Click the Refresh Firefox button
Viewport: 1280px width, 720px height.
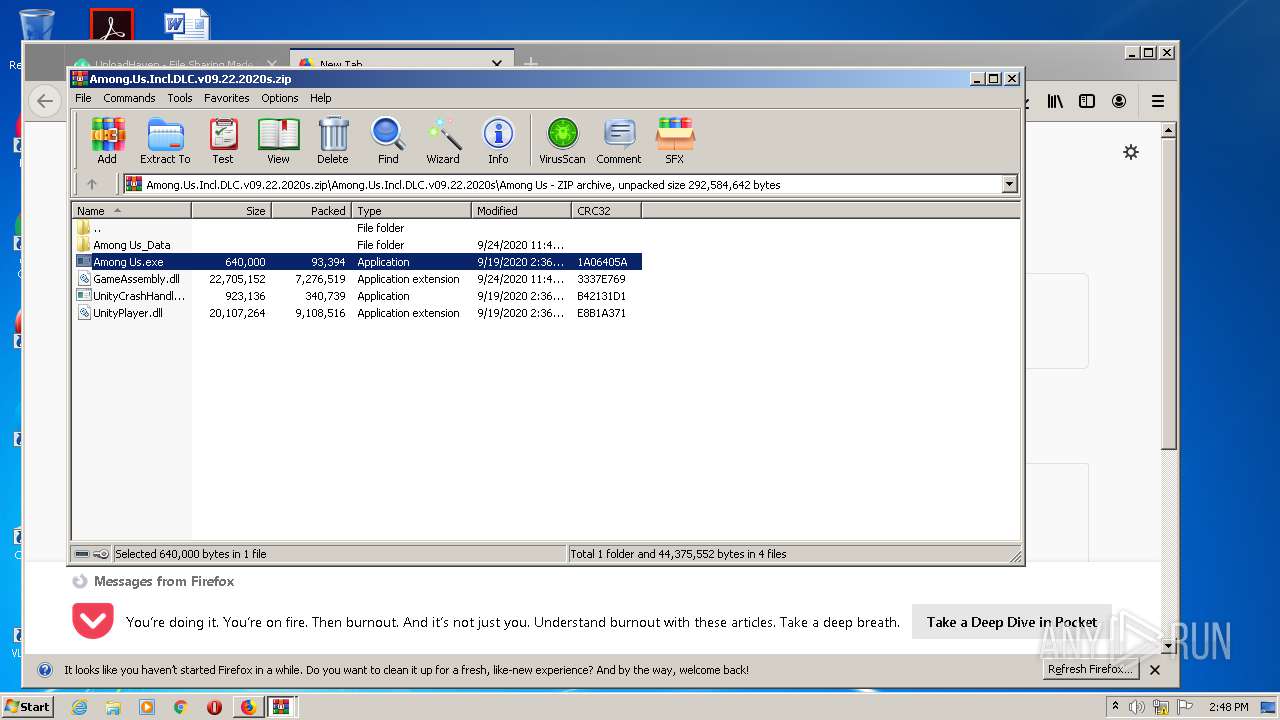pos(1090,670)
